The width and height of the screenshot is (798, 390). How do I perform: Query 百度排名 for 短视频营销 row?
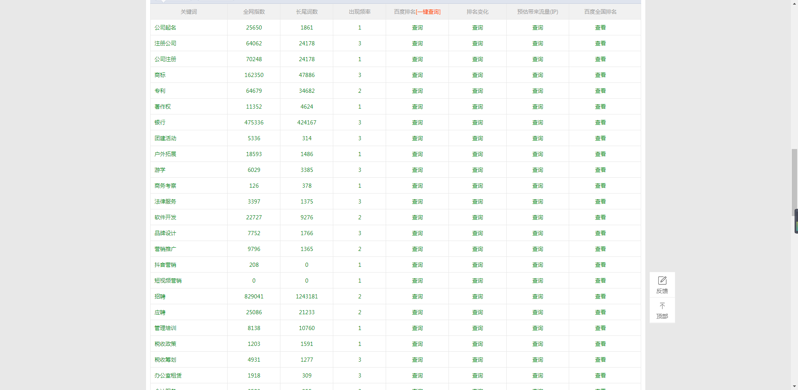[x=417, y=281]
